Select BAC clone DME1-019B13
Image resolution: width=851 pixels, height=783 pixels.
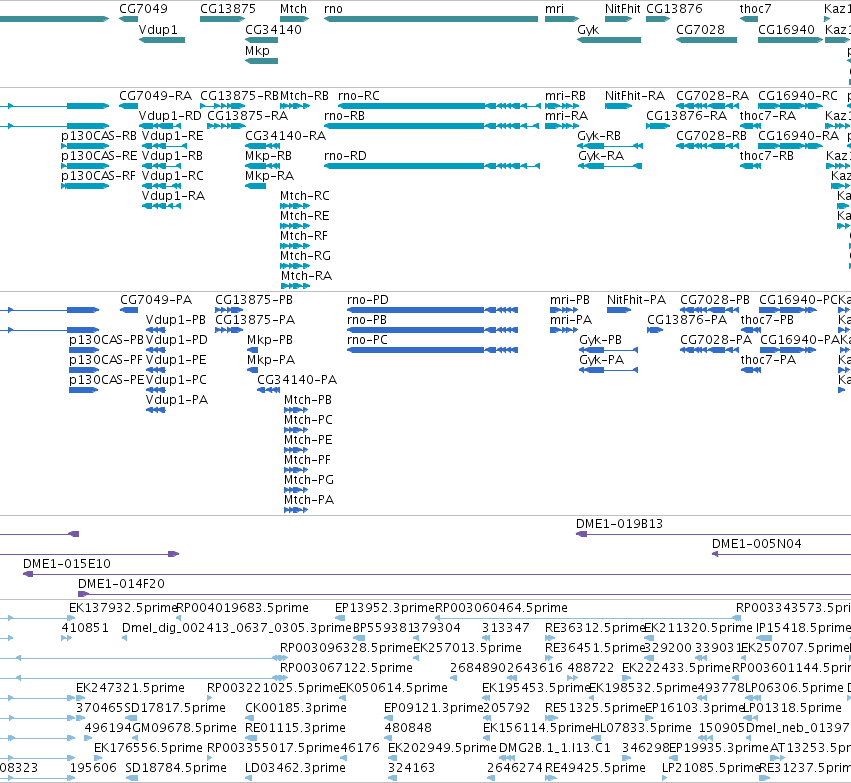click(x=619, y=524)
